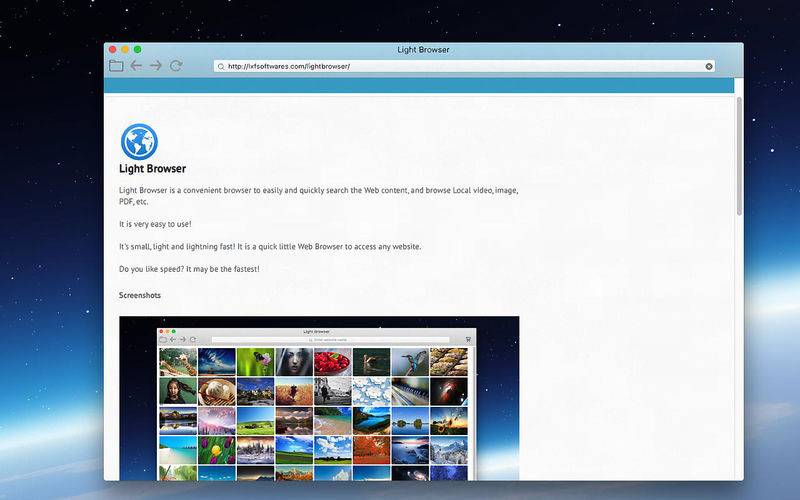800x500 pixels.
Task: Click the search magnifier in the address bar
Action: coord(221,66)
